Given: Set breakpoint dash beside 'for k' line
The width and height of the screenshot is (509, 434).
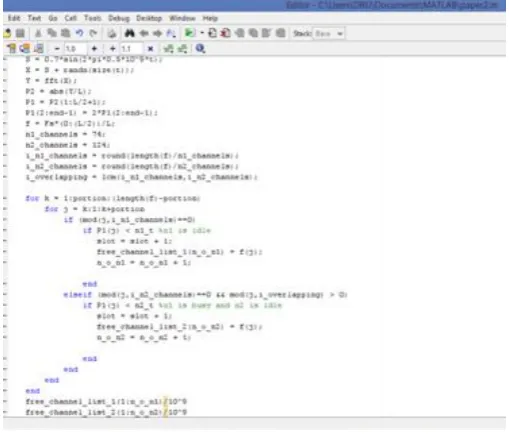Looking at the screenshot, I should [5, 198].
